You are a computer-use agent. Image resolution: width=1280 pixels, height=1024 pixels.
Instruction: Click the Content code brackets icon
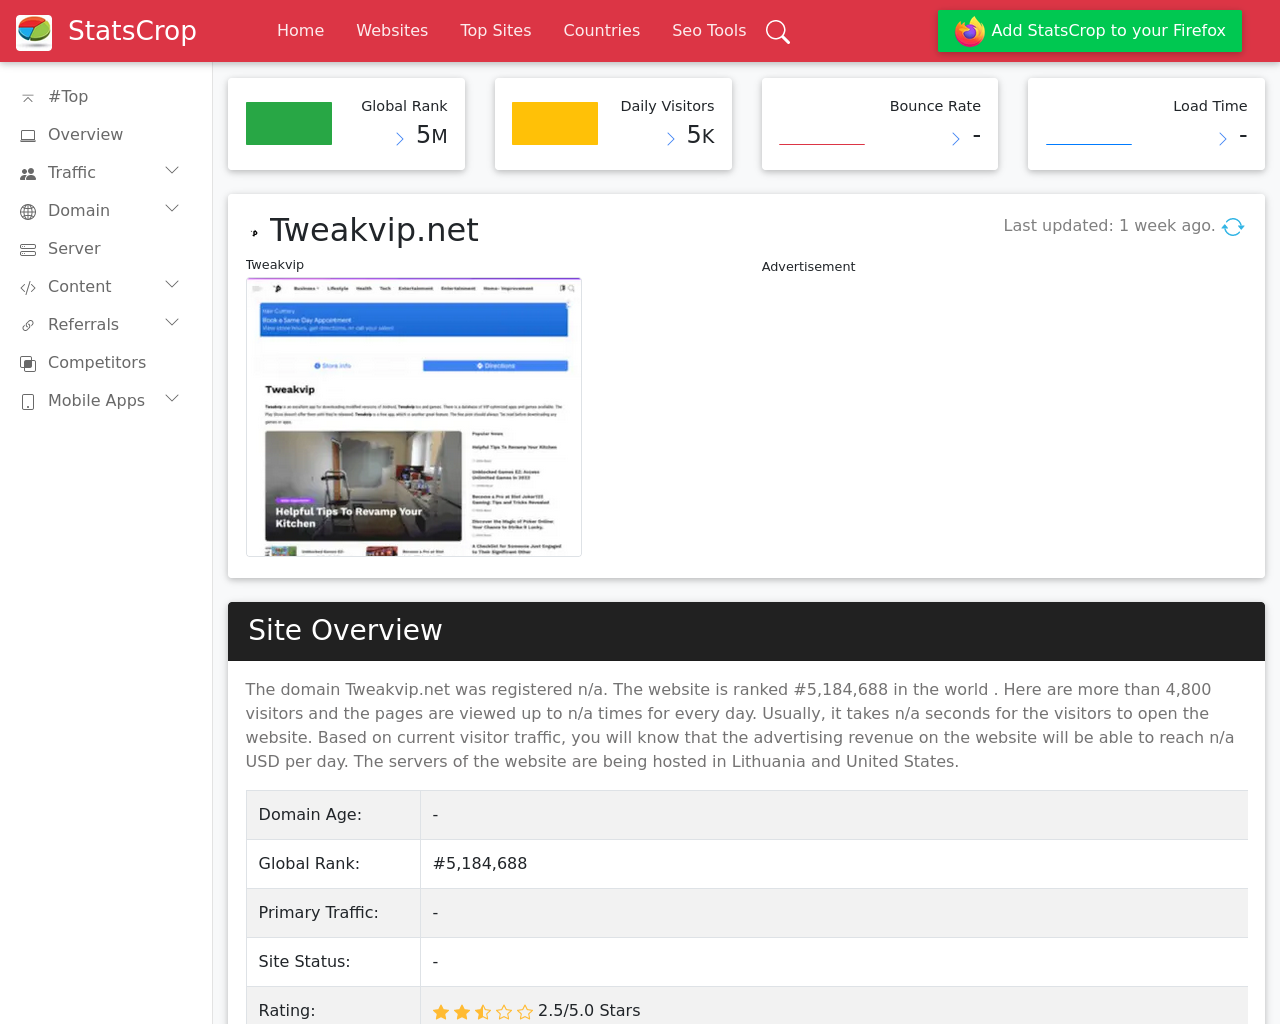point(28,287)
